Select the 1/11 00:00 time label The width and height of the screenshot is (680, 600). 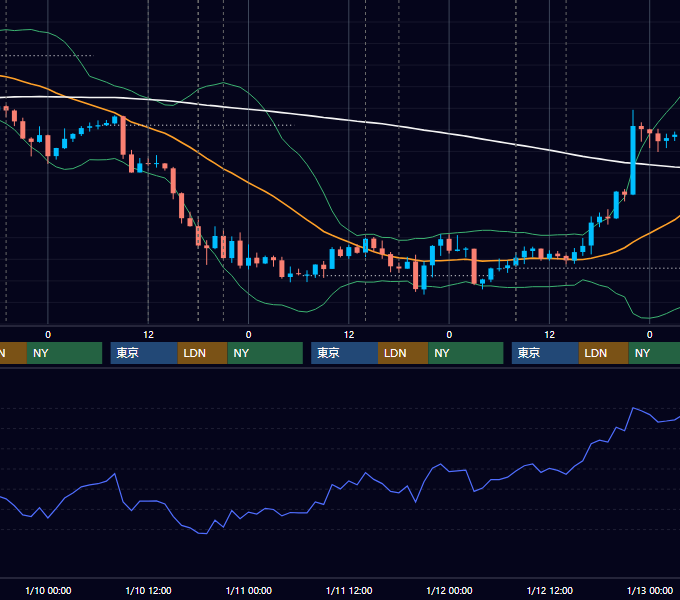248,590
